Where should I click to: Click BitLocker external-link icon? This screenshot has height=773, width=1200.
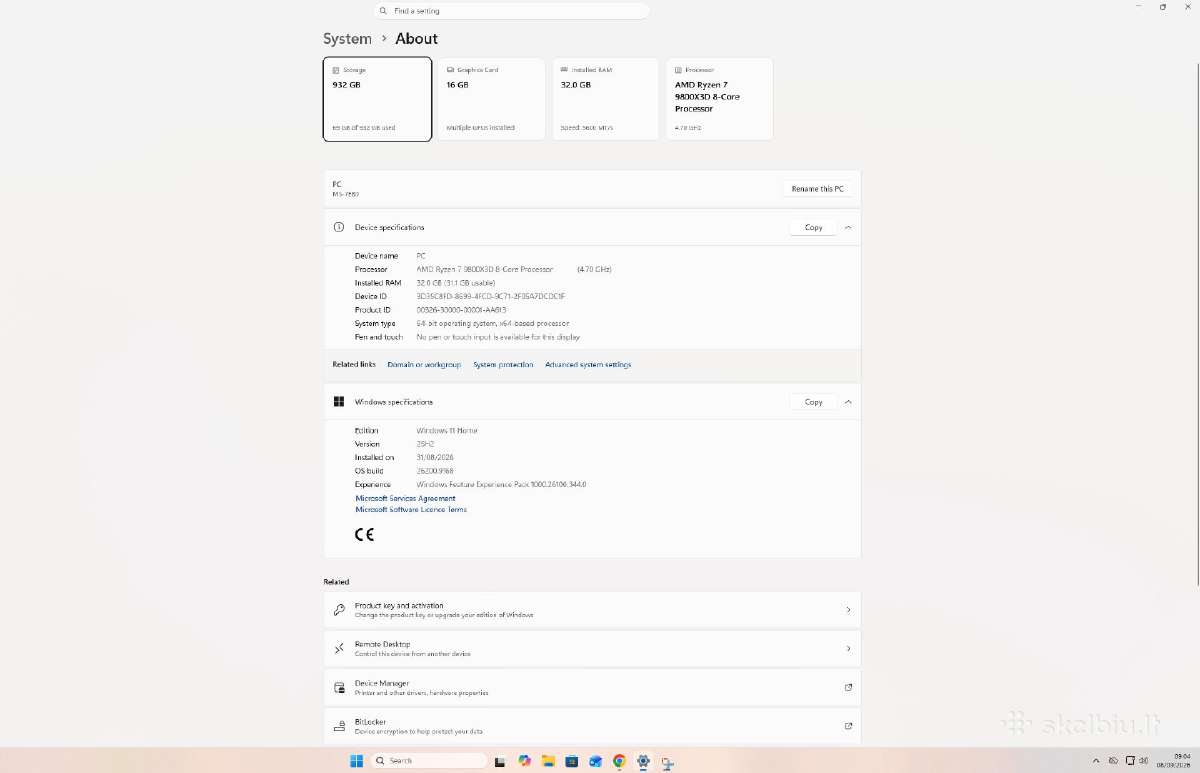click(x=848, y=726)
